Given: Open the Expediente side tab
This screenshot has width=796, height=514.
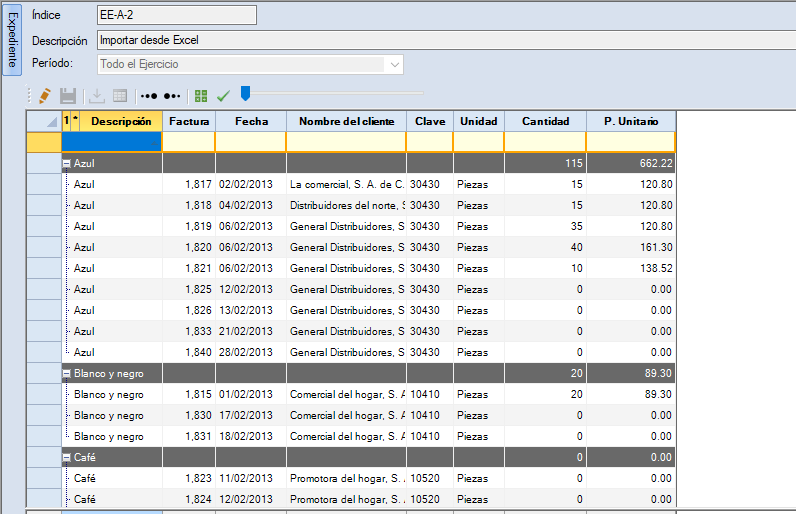Looking at the screenshot, I should [x=12, y=41].
